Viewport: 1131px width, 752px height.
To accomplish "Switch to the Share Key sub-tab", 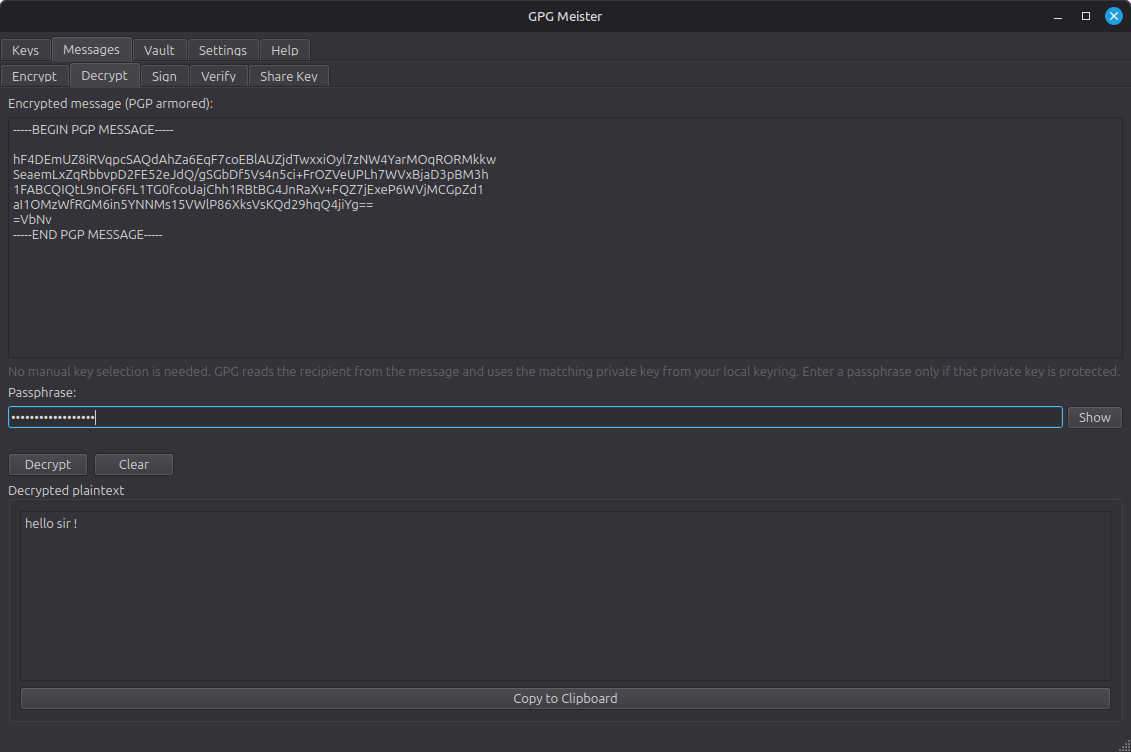I will (x=289, y=76).
